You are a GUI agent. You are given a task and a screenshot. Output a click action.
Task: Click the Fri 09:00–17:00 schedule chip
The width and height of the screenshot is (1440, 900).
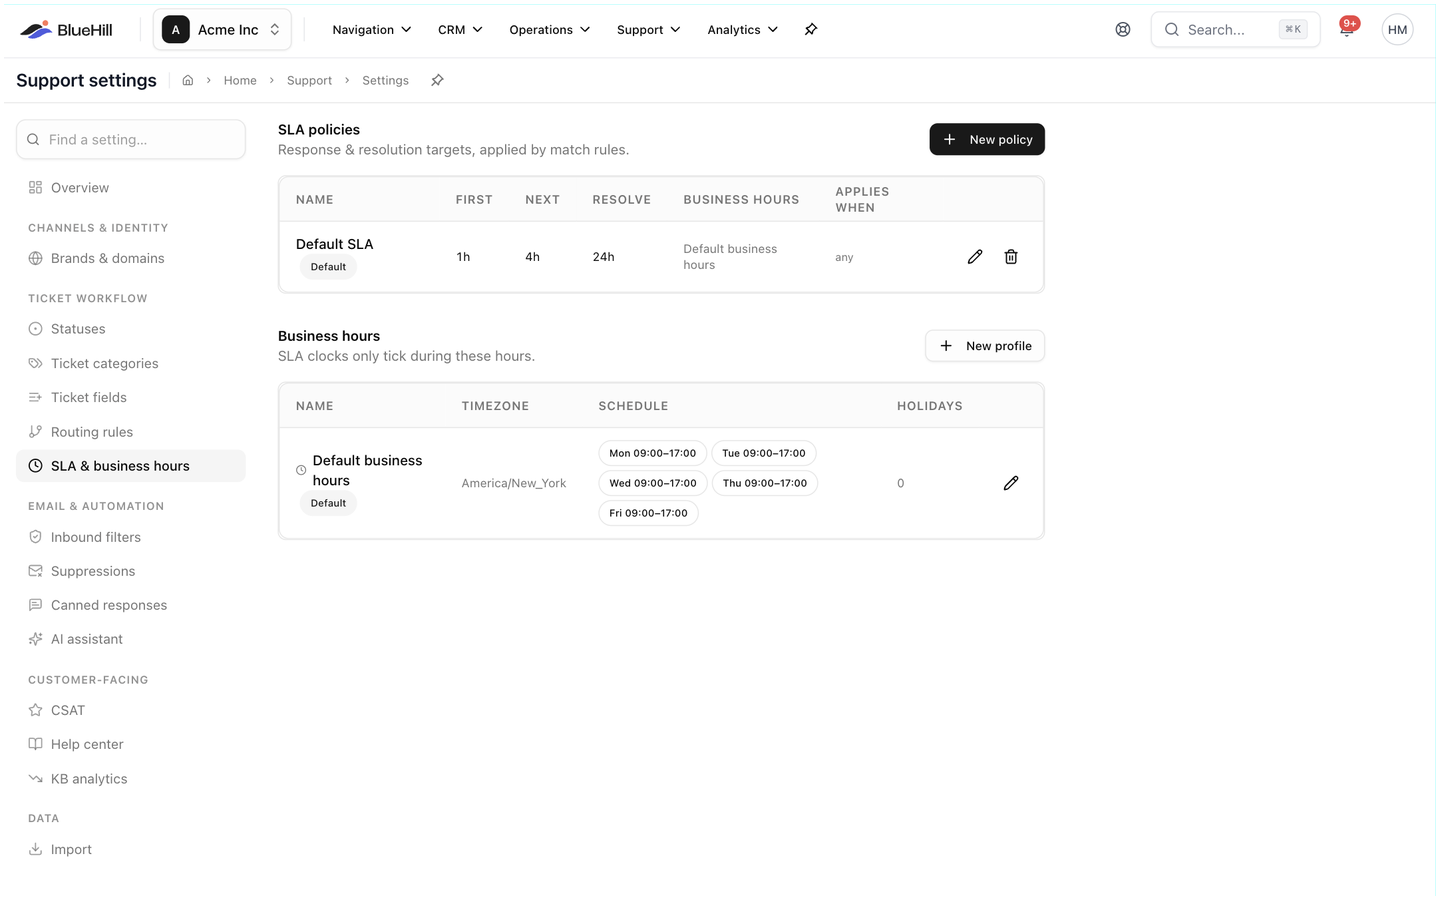pos(648,513)
